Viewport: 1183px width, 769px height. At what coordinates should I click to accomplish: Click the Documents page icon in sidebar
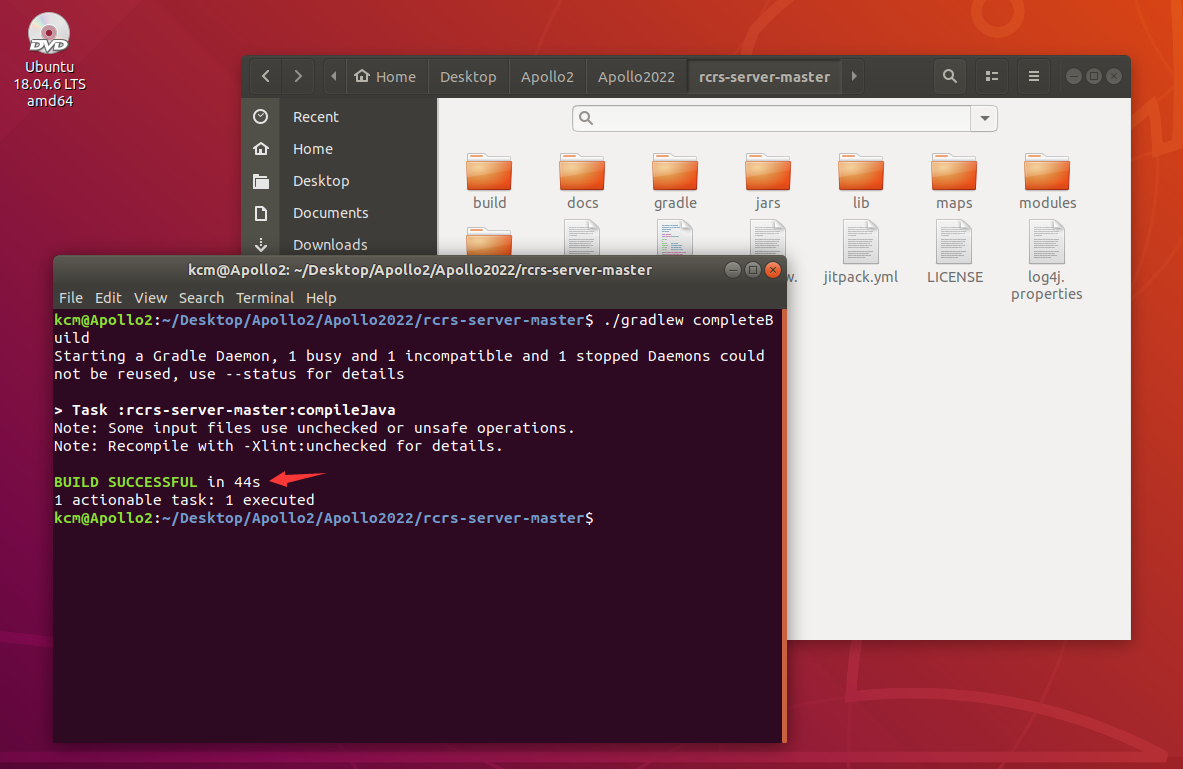(261, 213)
